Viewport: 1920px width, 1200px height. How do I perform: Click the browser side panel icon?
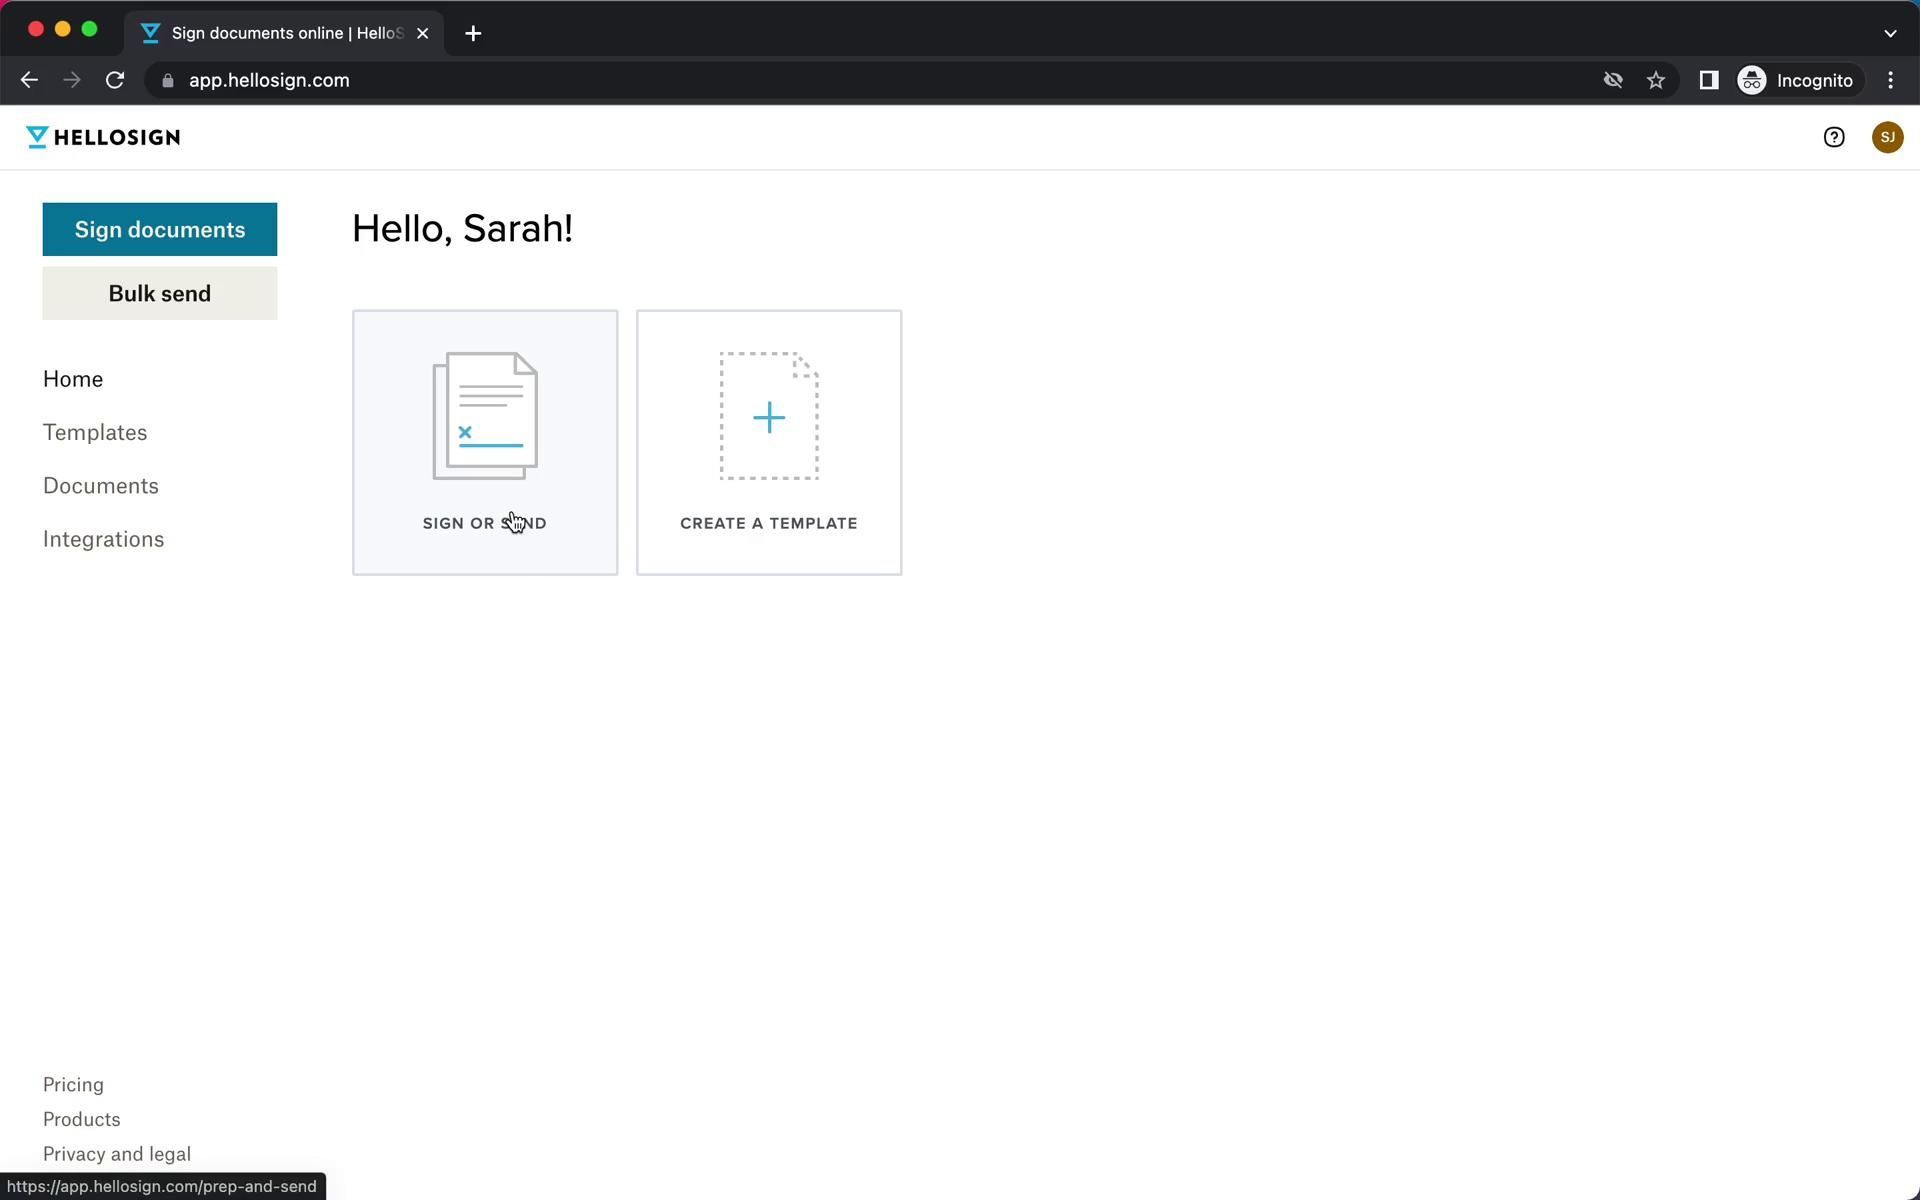pyautogui.click(x=1708, y=80)
